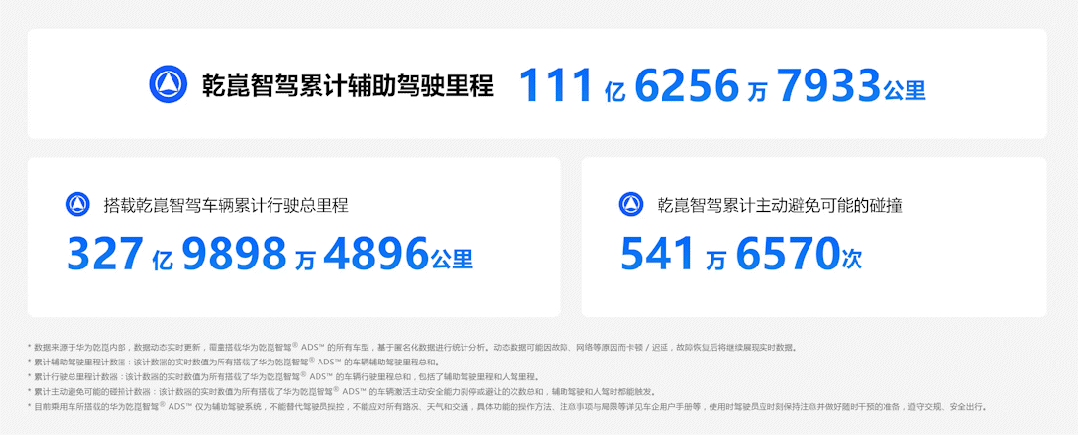
Task: Click the 111 亿 figure in top card
Action: tap(572, 85)
